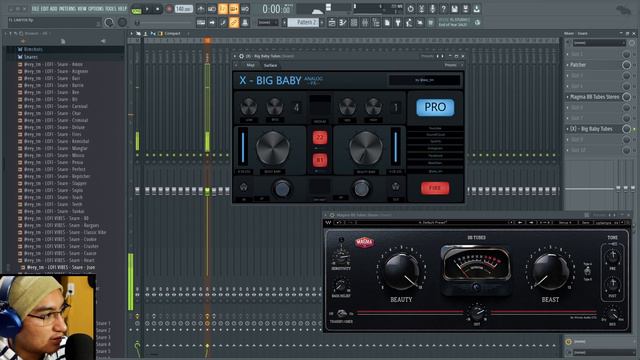
Task: Click the 140 tempo display
Action: [x=183, y=9]
